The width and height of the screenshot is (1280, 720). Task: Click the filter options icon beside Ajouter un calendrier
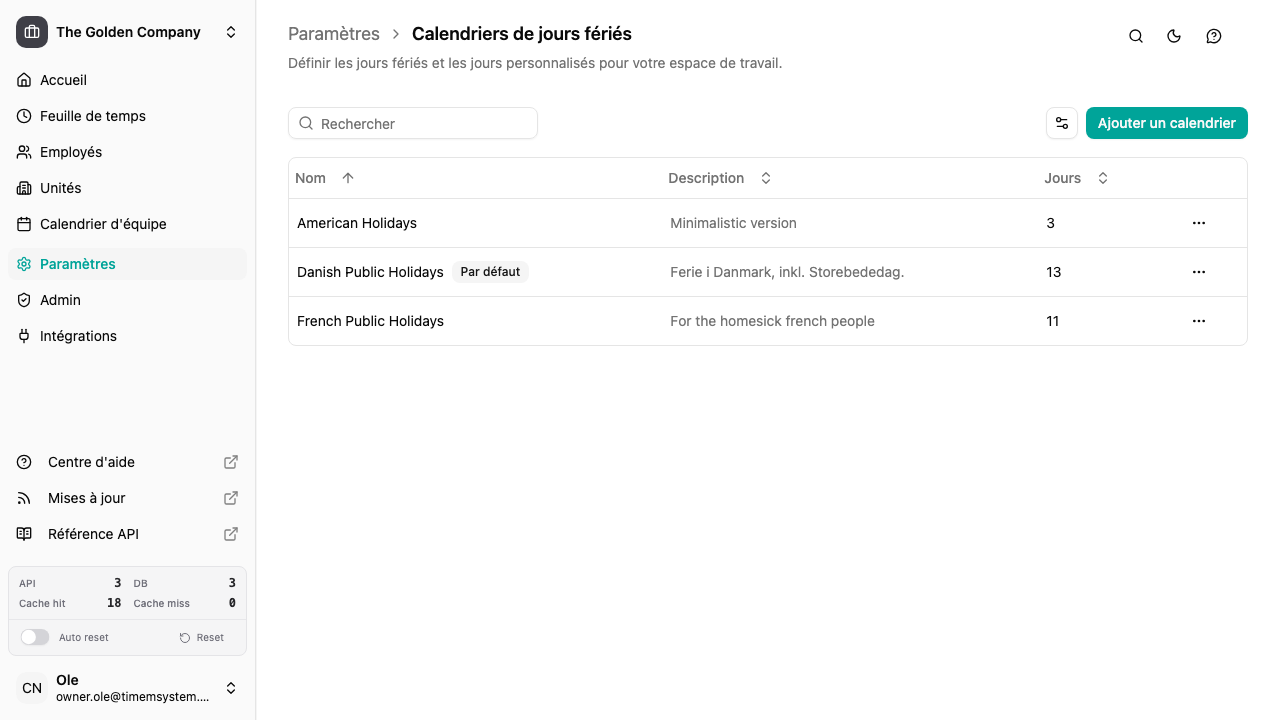coord(1061,123)
